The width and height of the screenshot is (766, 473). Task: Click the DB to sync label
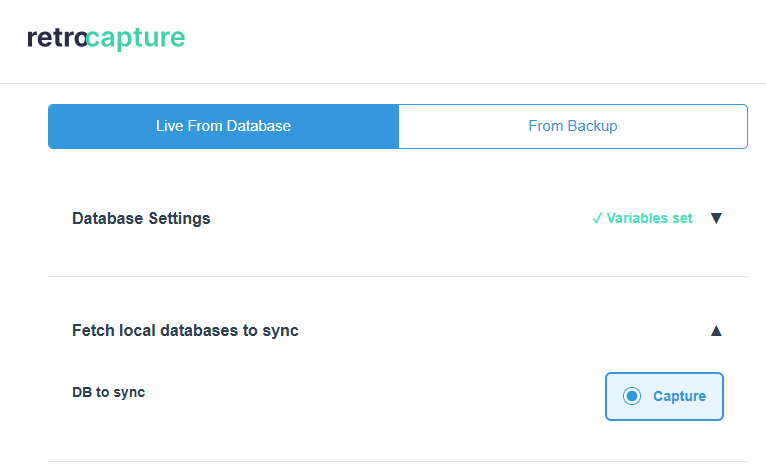(x=108, y=392)
